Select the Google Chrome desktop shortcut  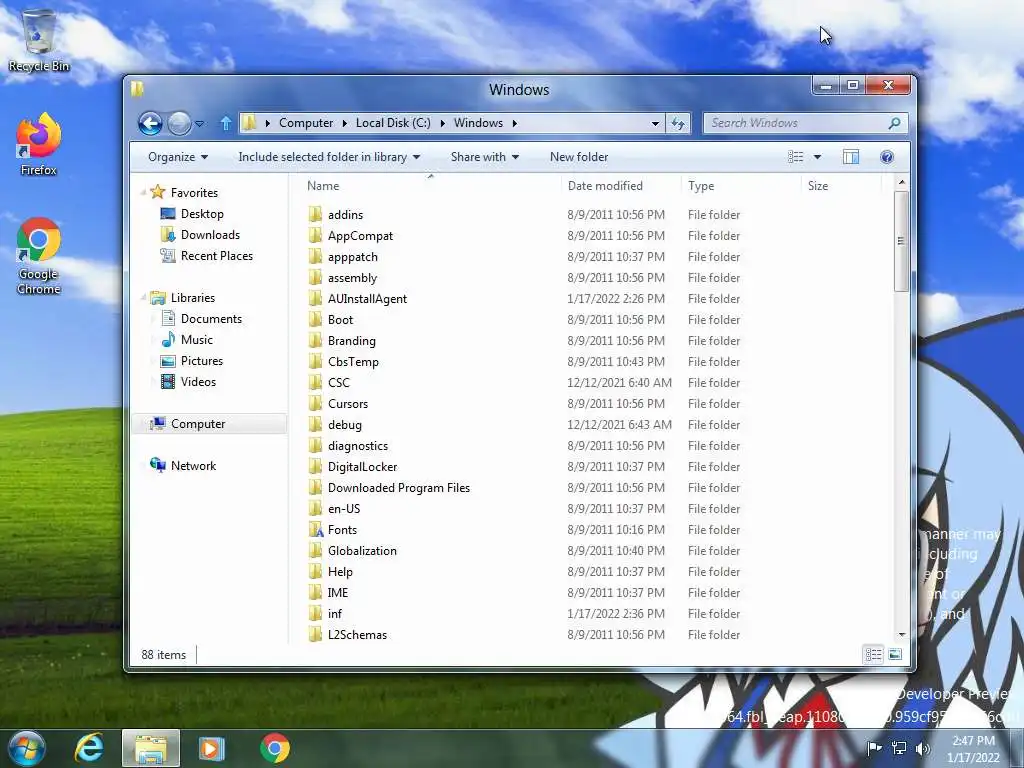coord(39,256)
